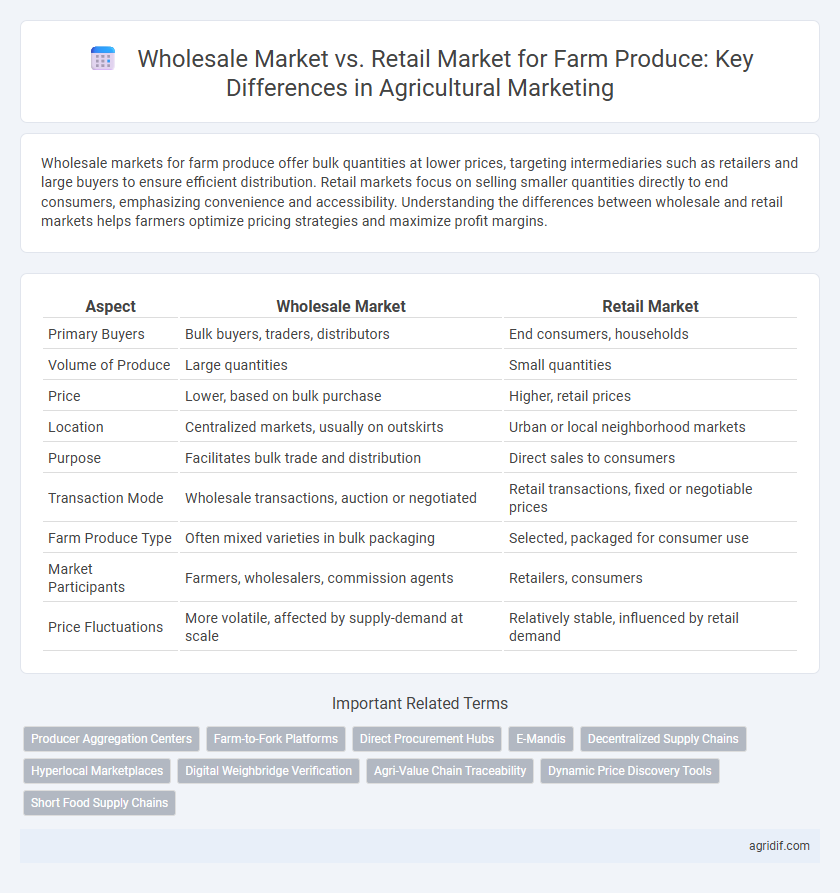This screenshot has width=840, height=893.
Task: Click the Digital Weighbridge Verification tag
Action: (268, 771)
